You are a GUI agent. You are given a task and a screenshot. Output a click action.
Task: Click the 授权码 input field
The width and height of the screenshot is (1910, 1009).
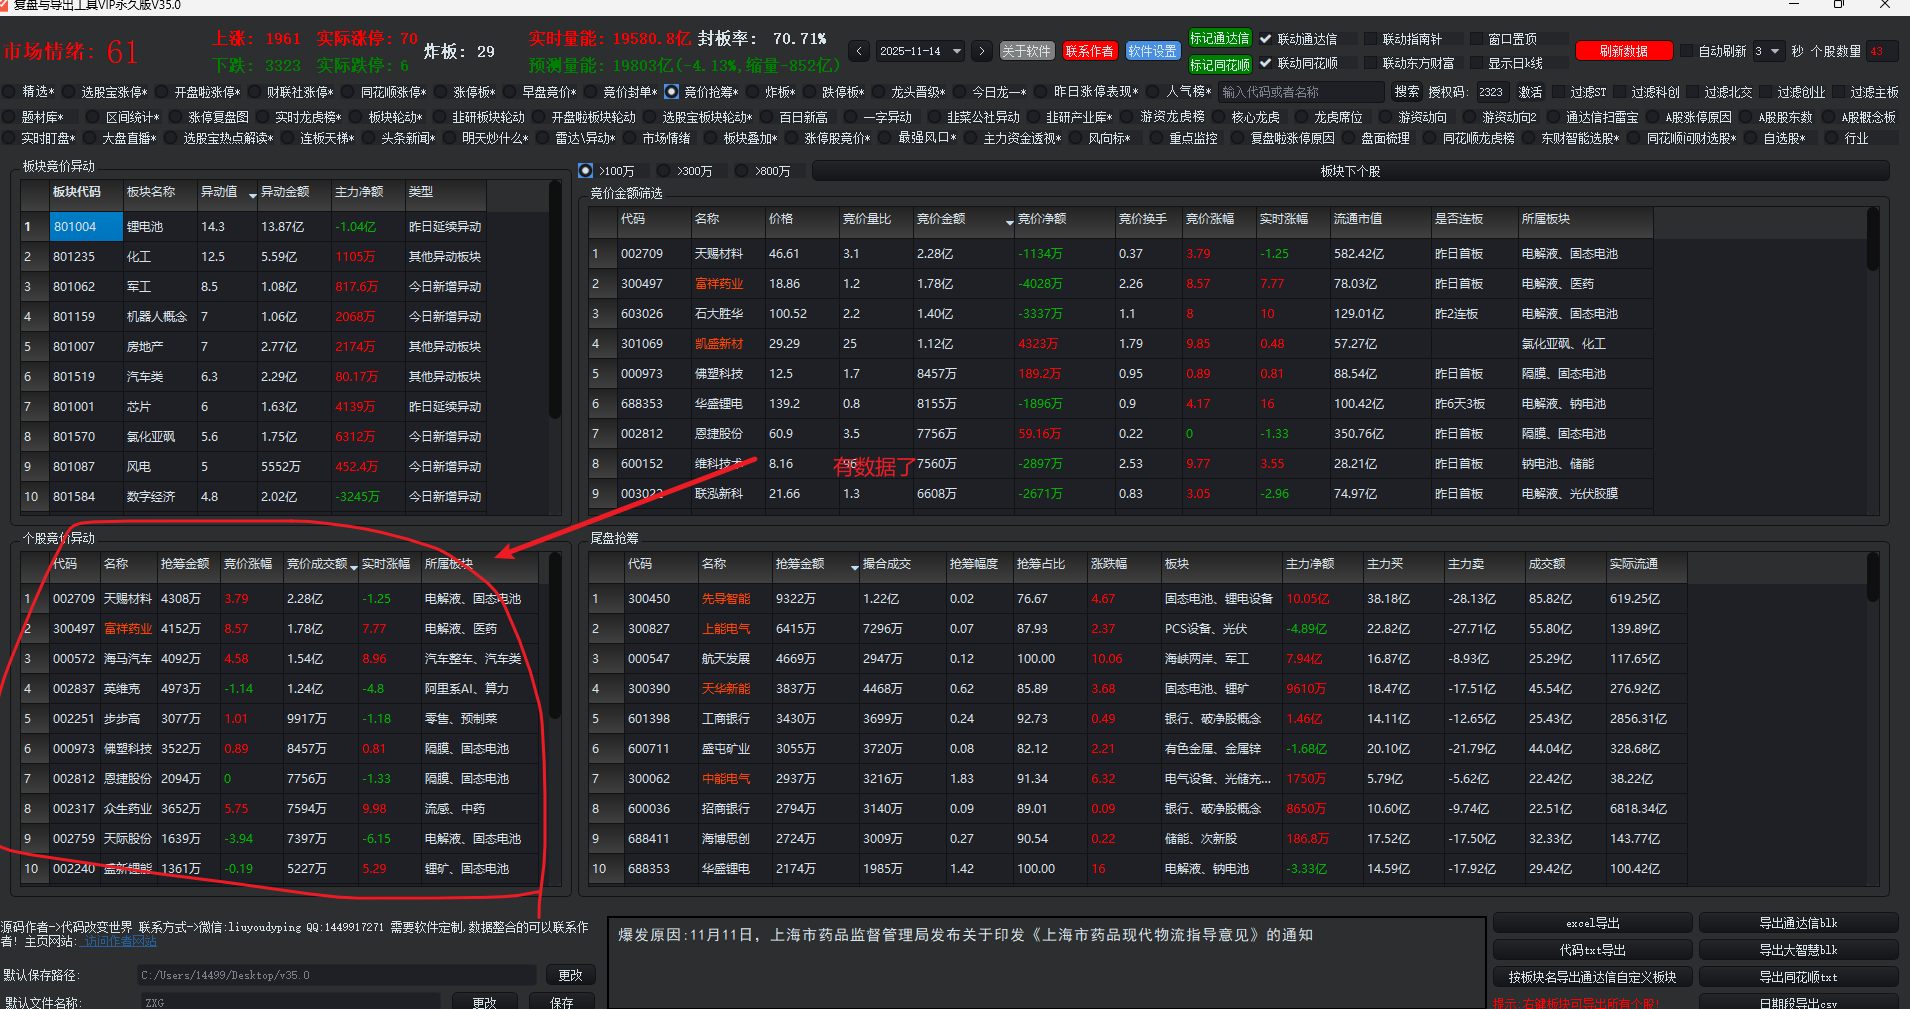click(x=1491, y=92)
